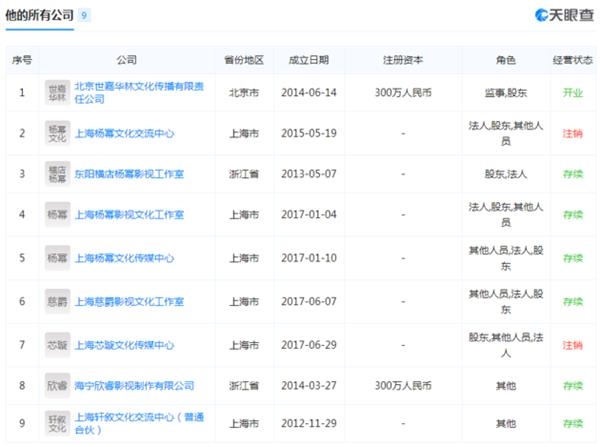Click the 轩叙文化 logo thumbnail

tap(57, 423)
